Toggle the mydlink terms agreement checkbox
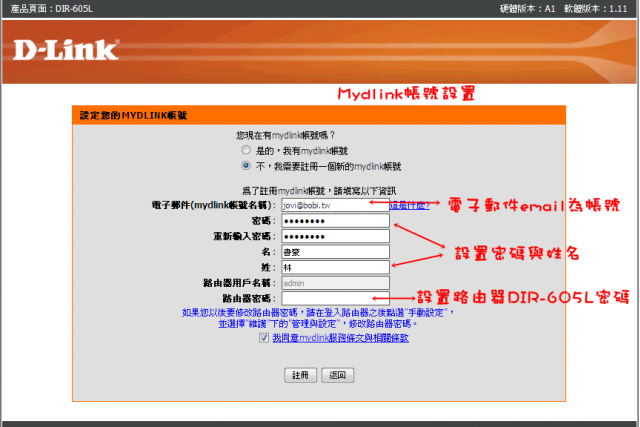This screenshot has height=427, width=640. click(264, 338)
